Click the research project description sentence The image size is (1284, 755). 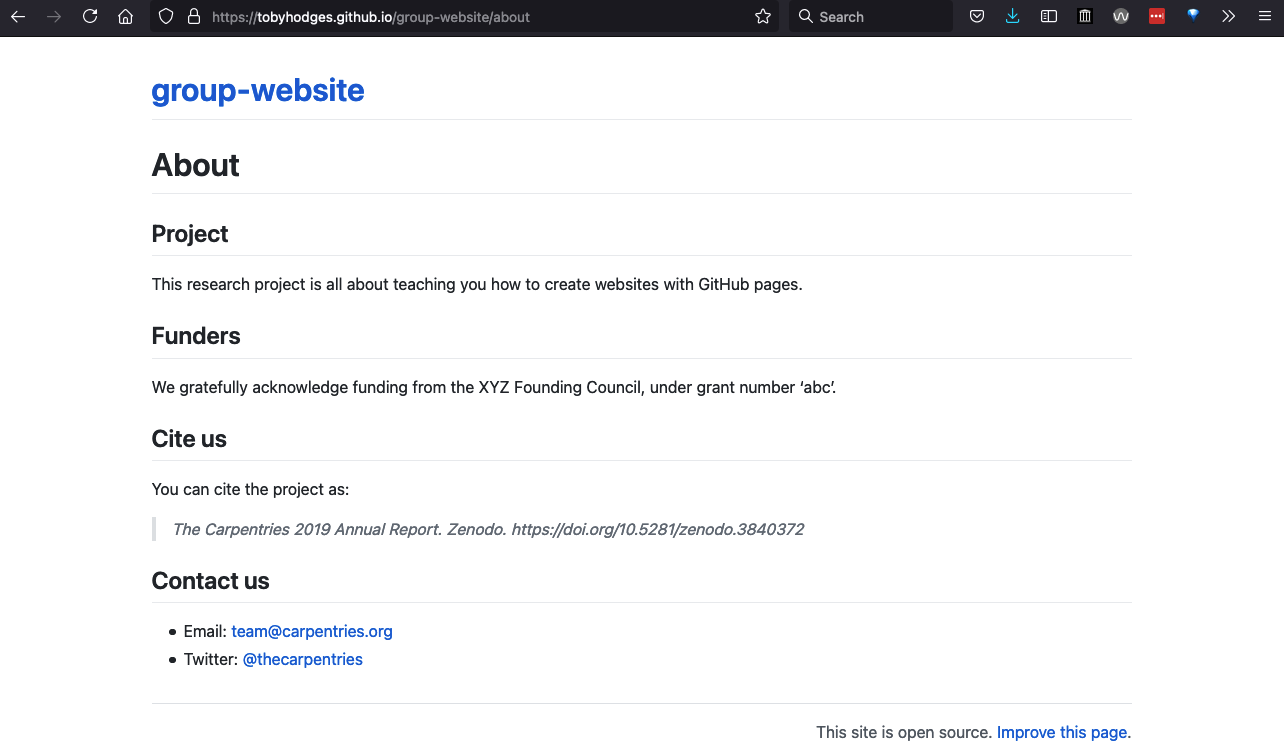[x=477, y=284]
